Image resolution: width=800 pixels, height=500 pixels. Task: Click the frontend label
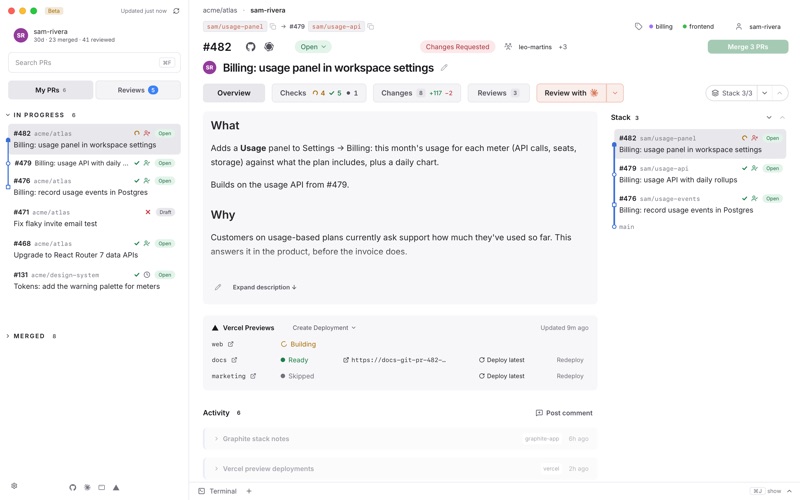[698, 27]
